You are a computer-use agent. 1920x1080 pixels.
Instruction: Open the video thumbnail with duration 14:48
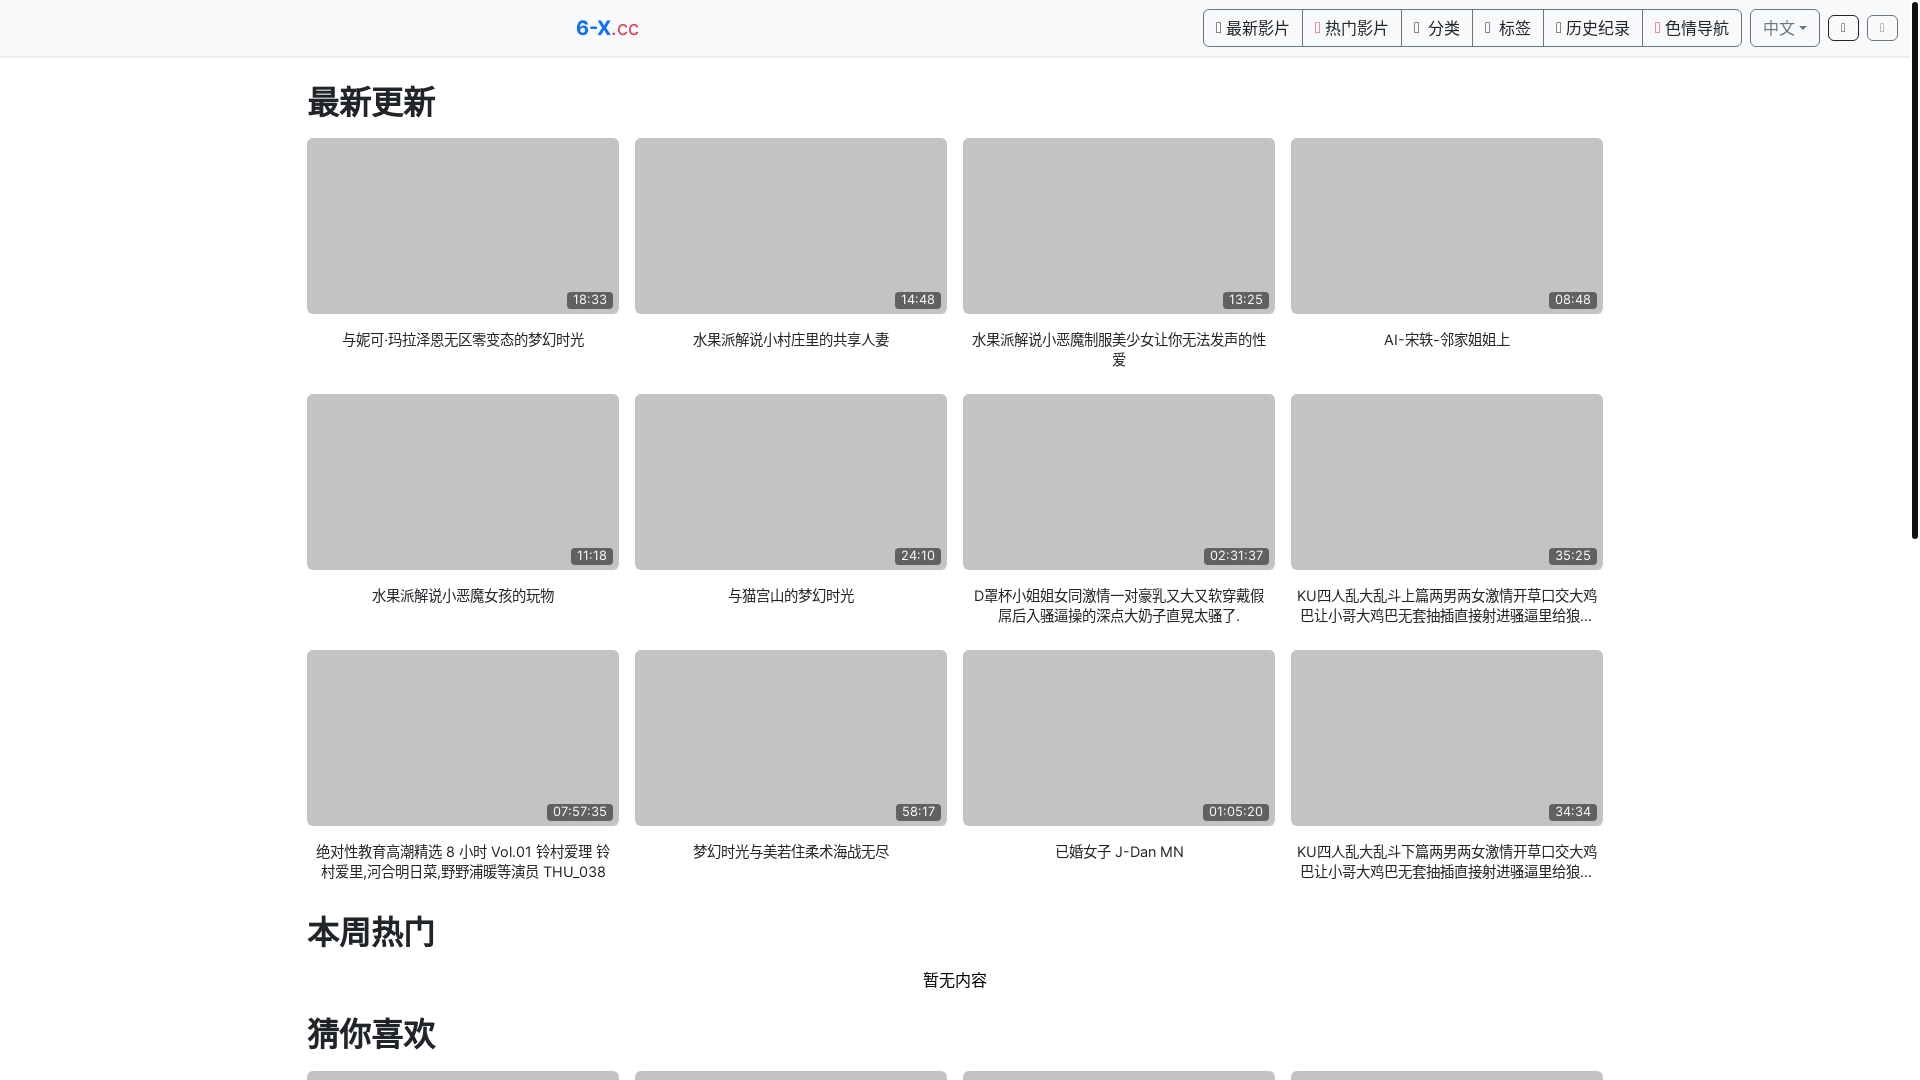coord(791,226)
